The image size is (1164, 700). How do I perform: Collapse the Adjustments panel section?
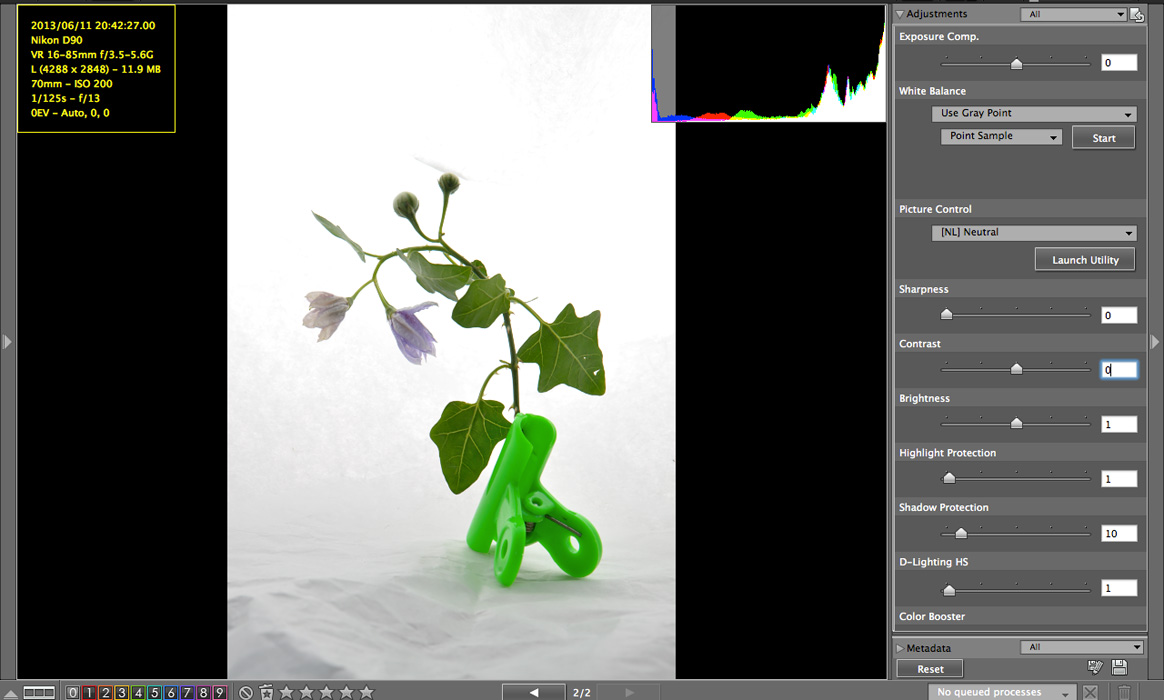pos(900,14)
